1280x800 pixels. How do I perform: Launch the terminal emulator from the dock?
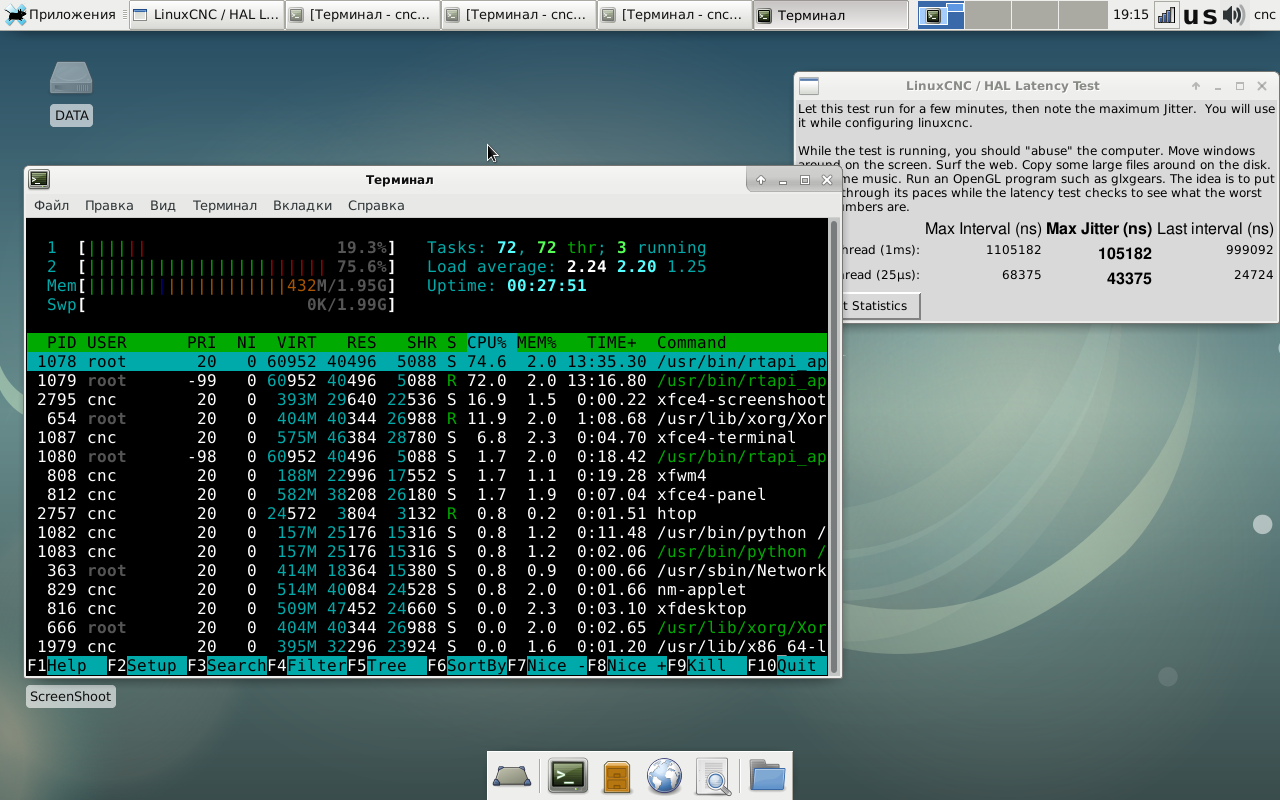pos(568,776)
